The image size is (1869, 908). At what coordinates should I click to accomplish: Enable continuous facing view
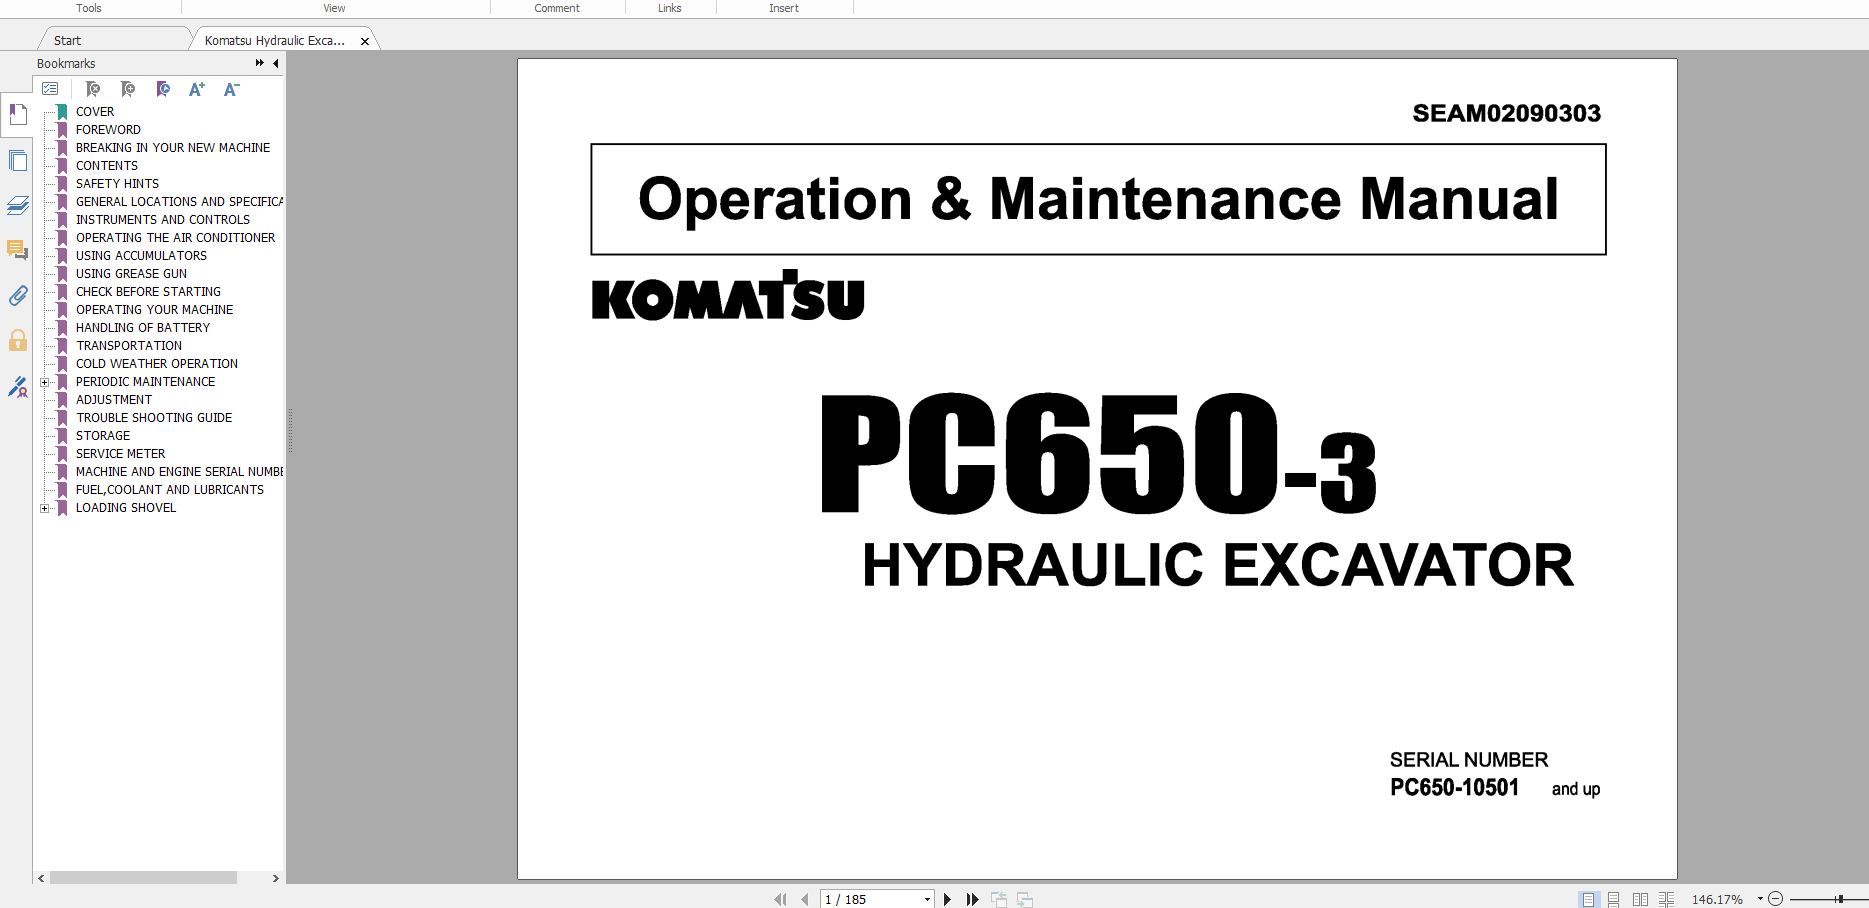(1666, 900)
